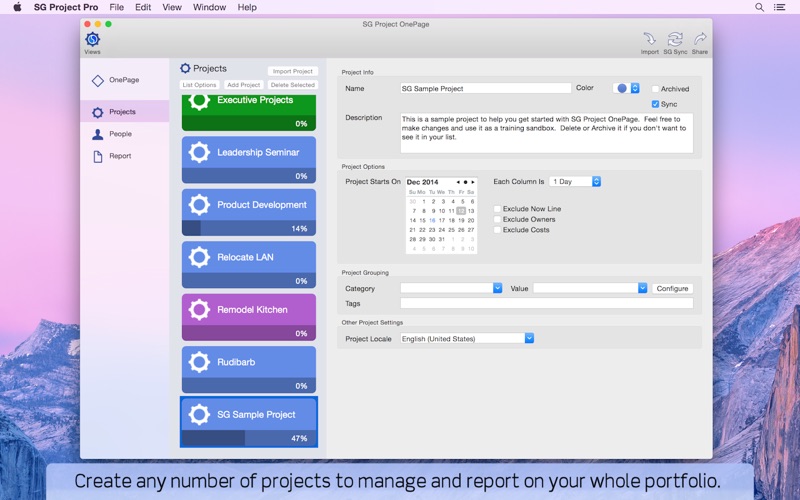This screenshot has width=800, height=500.
Task: Jump to today using calendar dot
Action: coord(465,182)
